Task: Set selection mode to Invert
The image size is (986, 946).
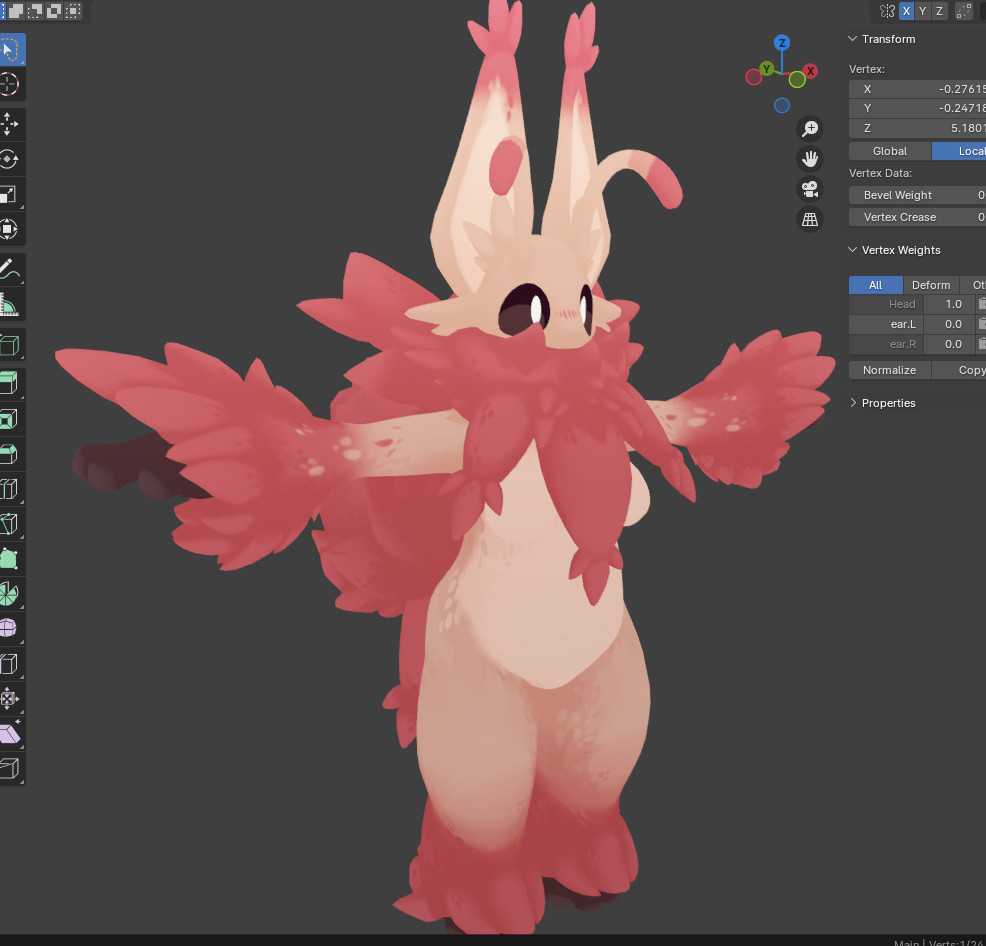Action: [x=54, y=11]
